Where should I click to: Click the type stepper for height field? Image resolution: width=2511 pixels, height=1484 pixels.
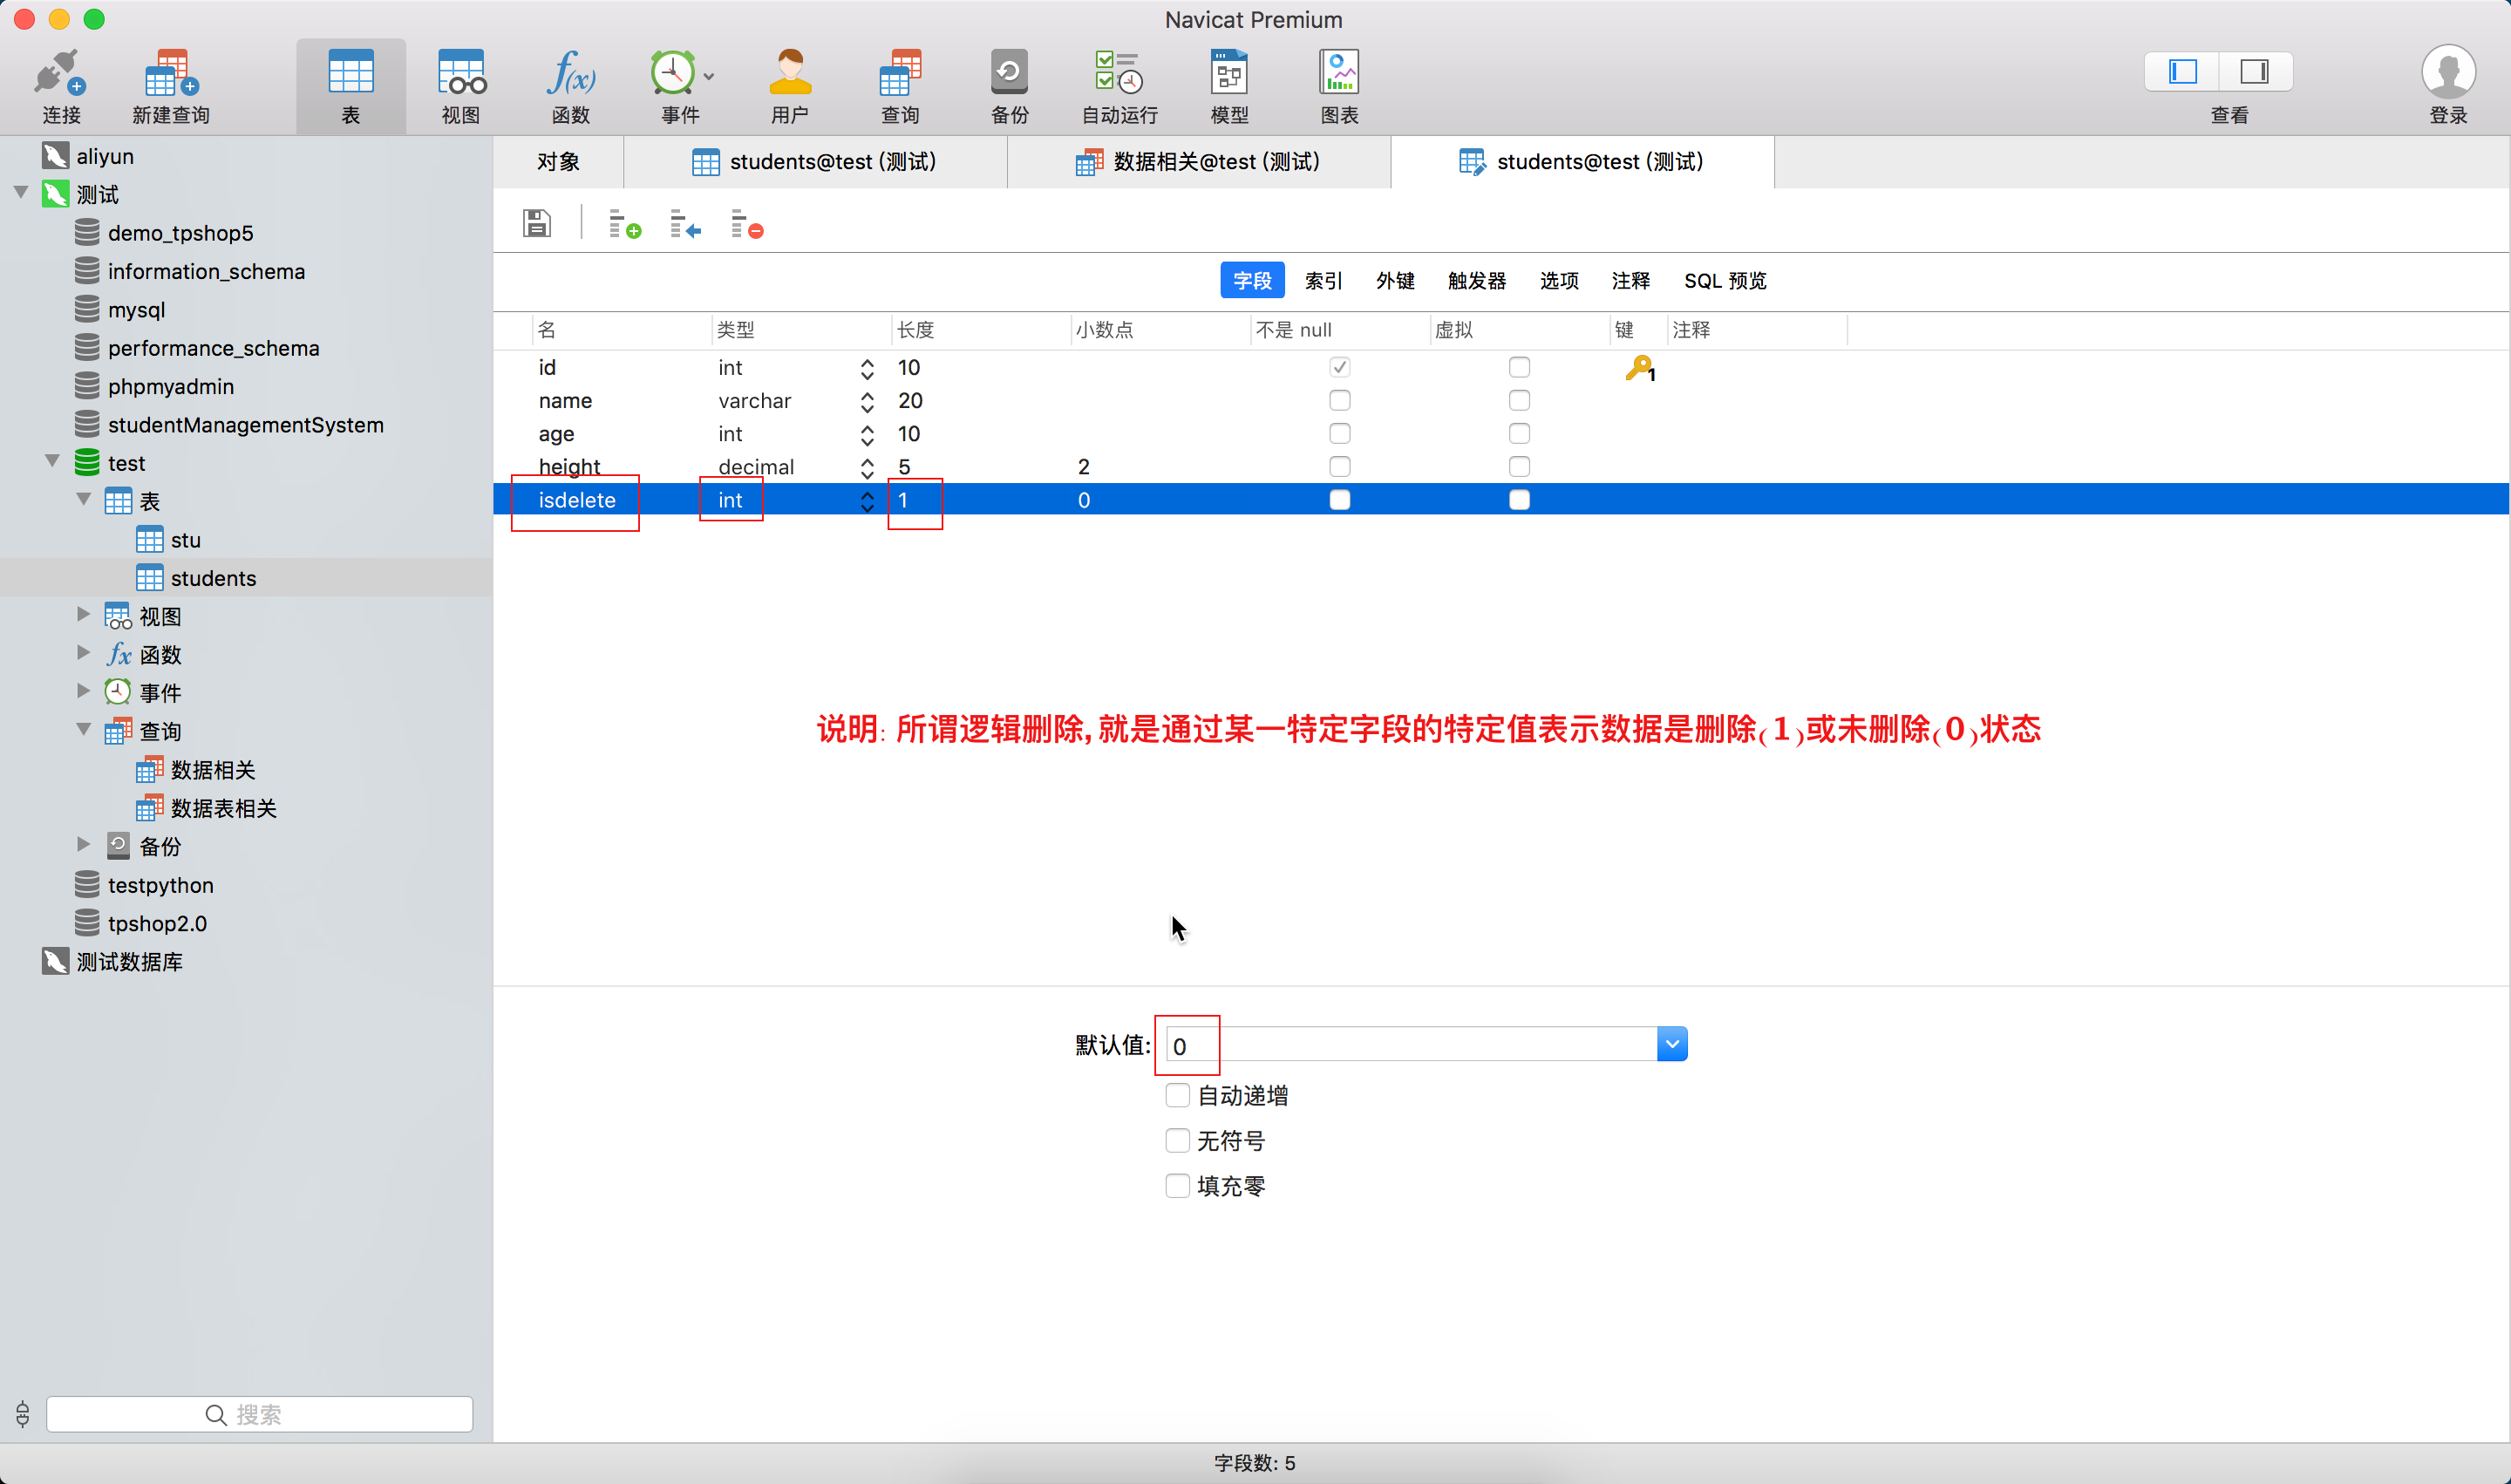866,467
